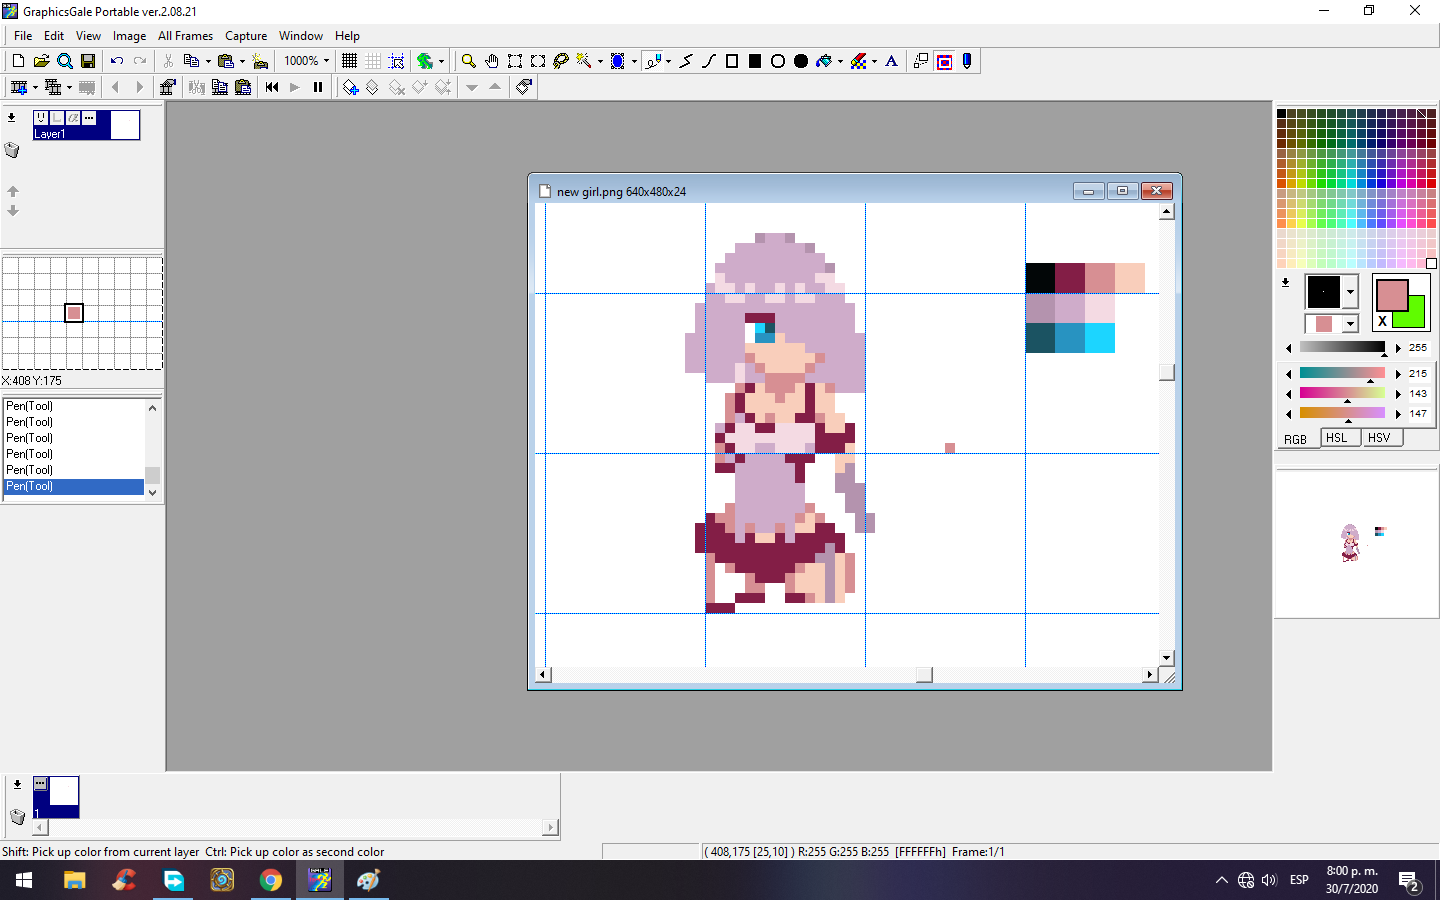Toggle the black grid display icon

point(349,61)
